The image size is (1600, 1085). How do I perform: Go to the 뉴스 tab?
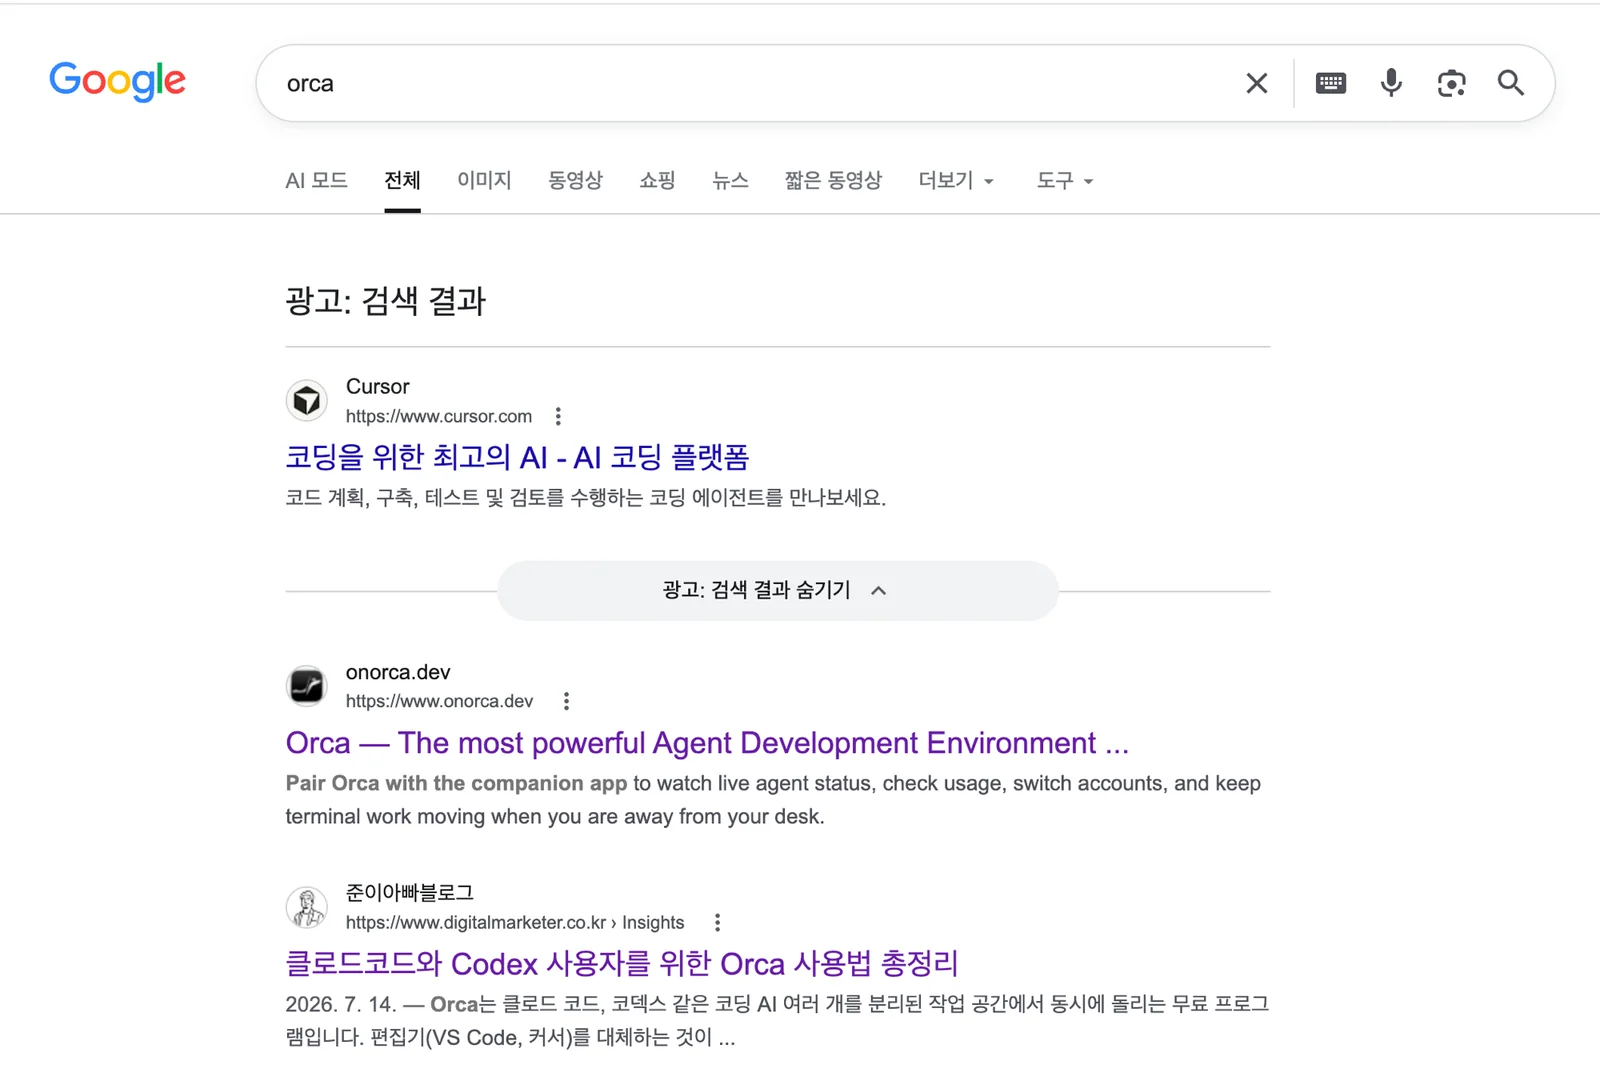730,181
